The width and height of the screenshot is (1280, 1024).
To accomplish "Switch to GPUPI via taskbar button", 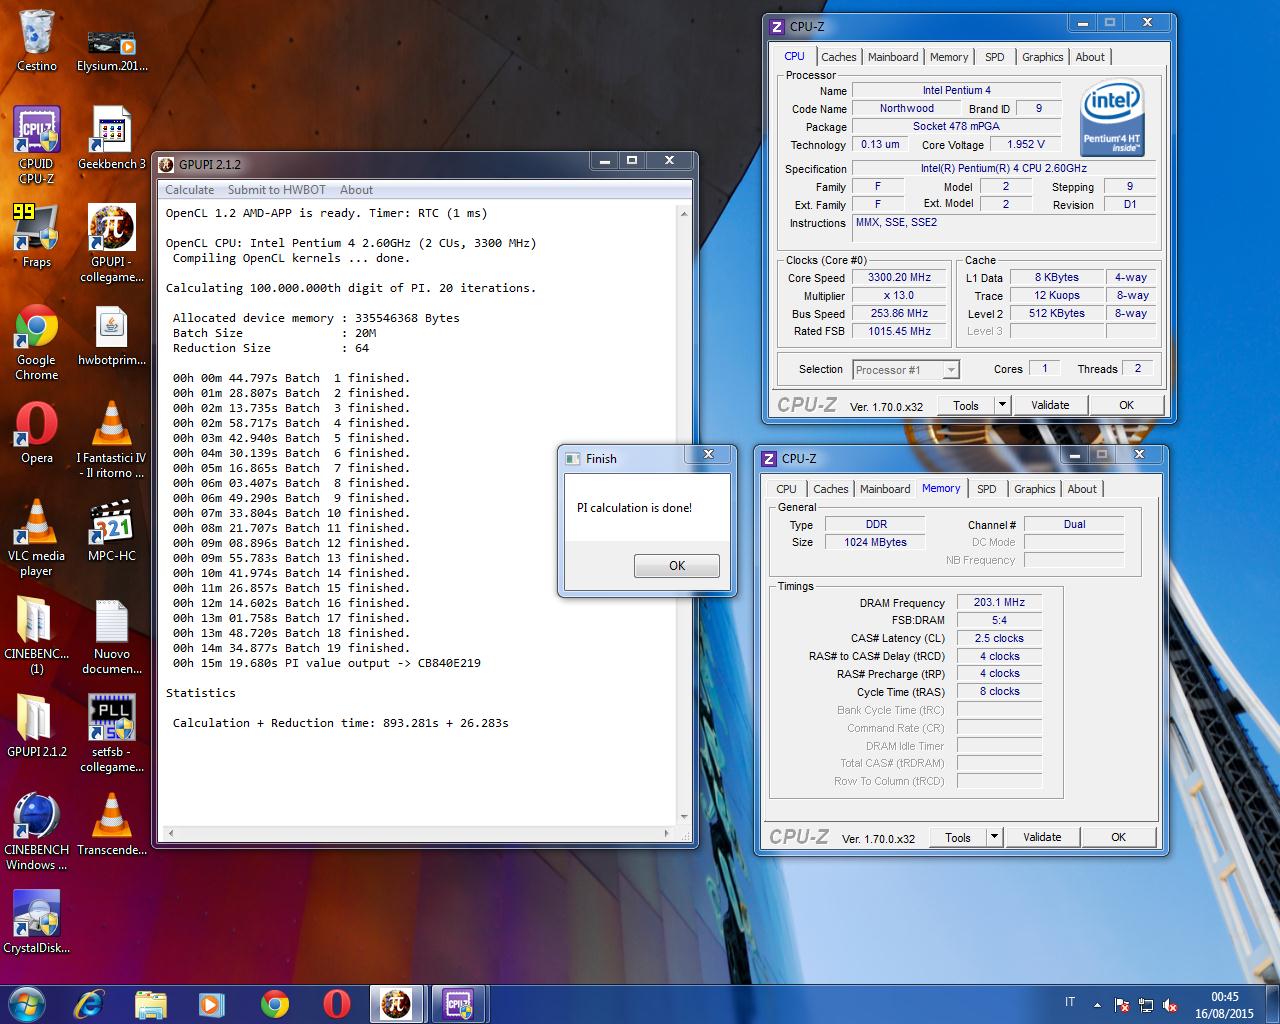I will click(x=397, y=1004).
